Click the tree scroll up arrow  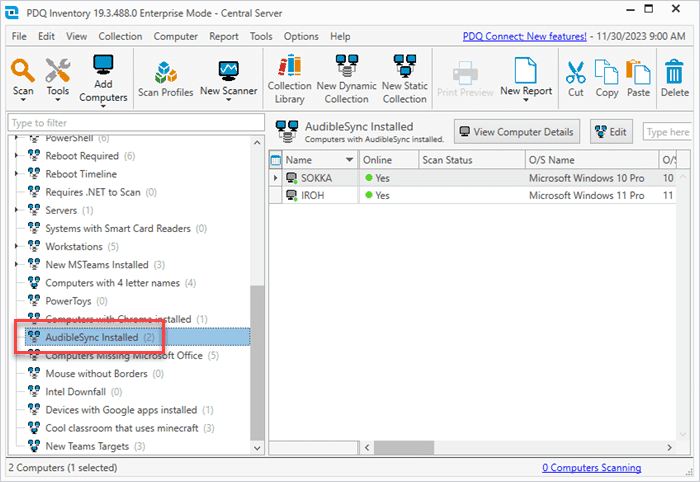click(x=257, y=143)
